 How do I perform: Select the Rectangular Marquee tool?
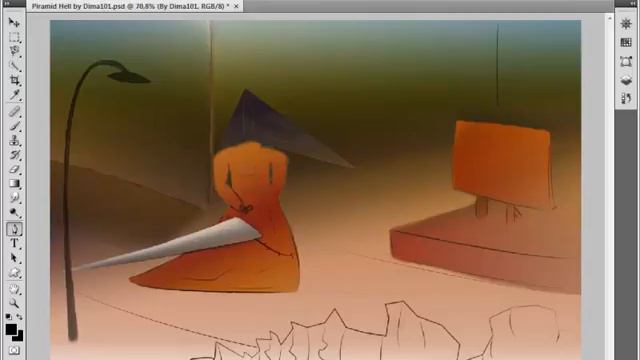pos(14,38)
